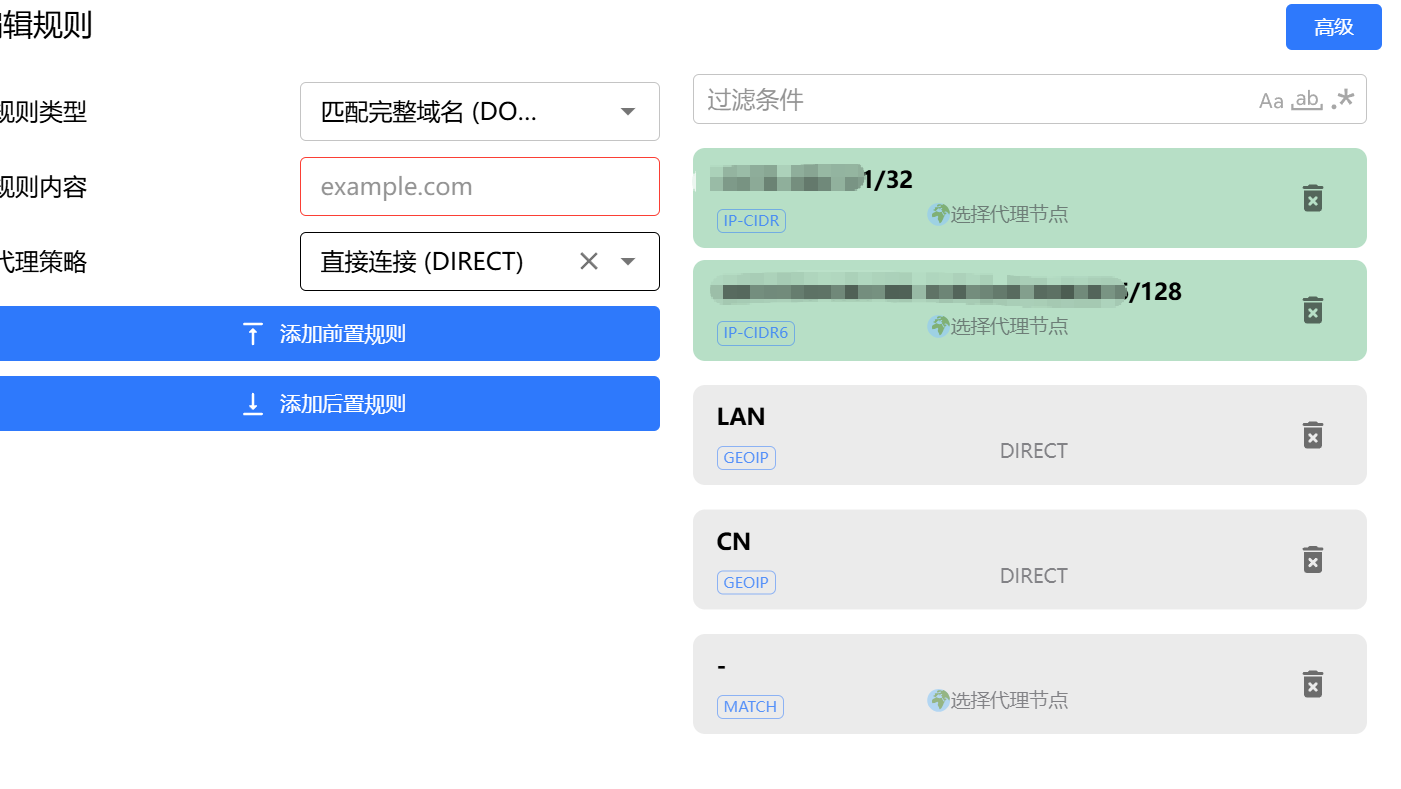This screenshot has width=1401, height=789.
Task: Delete the IP-CIDR6 /128 rule
Action: coord(1313,310)
